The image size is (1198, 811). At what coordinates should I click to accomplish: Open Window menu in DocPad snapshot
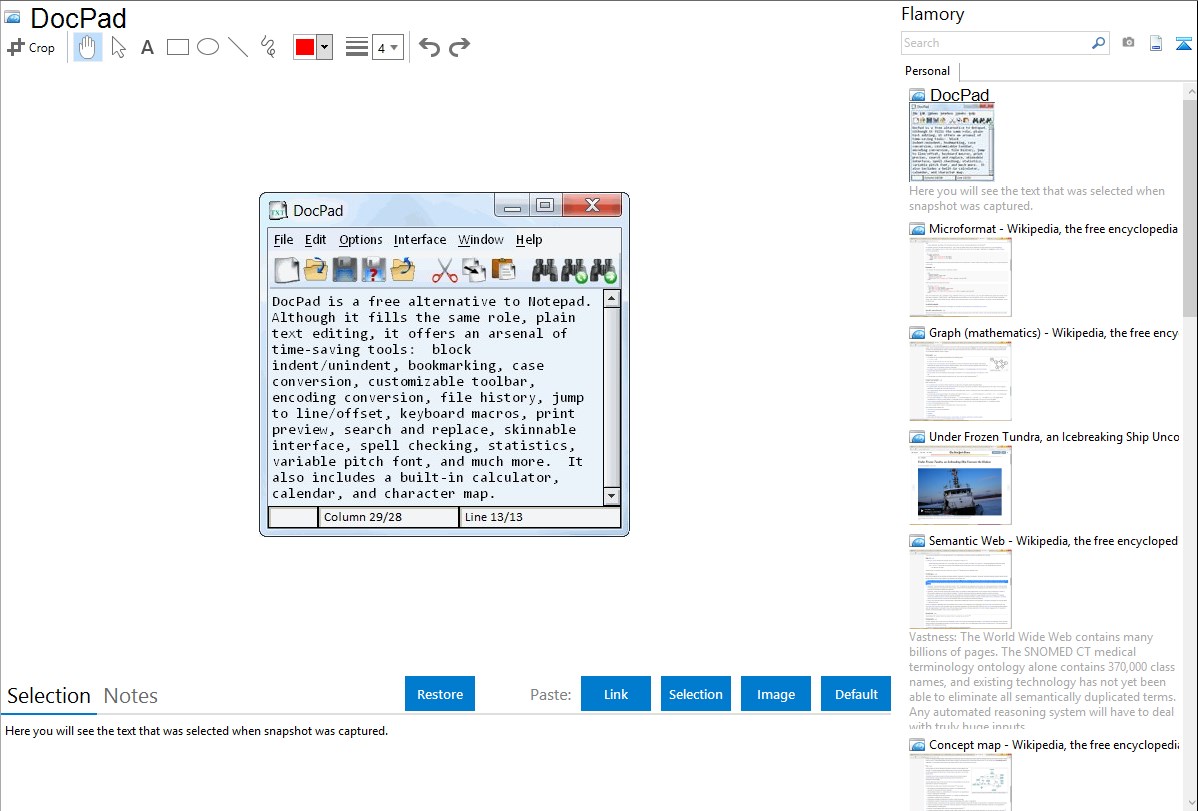tap(481, 239)
